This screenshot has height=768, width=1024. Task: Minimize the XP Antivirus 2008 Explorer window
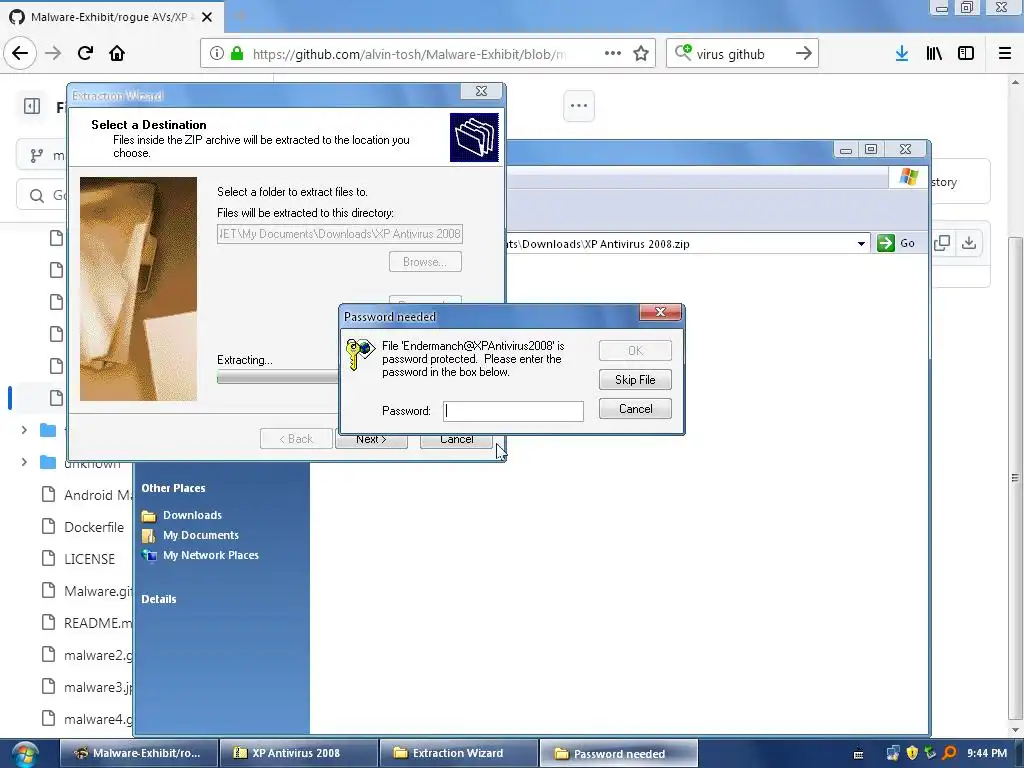point(846,150)
